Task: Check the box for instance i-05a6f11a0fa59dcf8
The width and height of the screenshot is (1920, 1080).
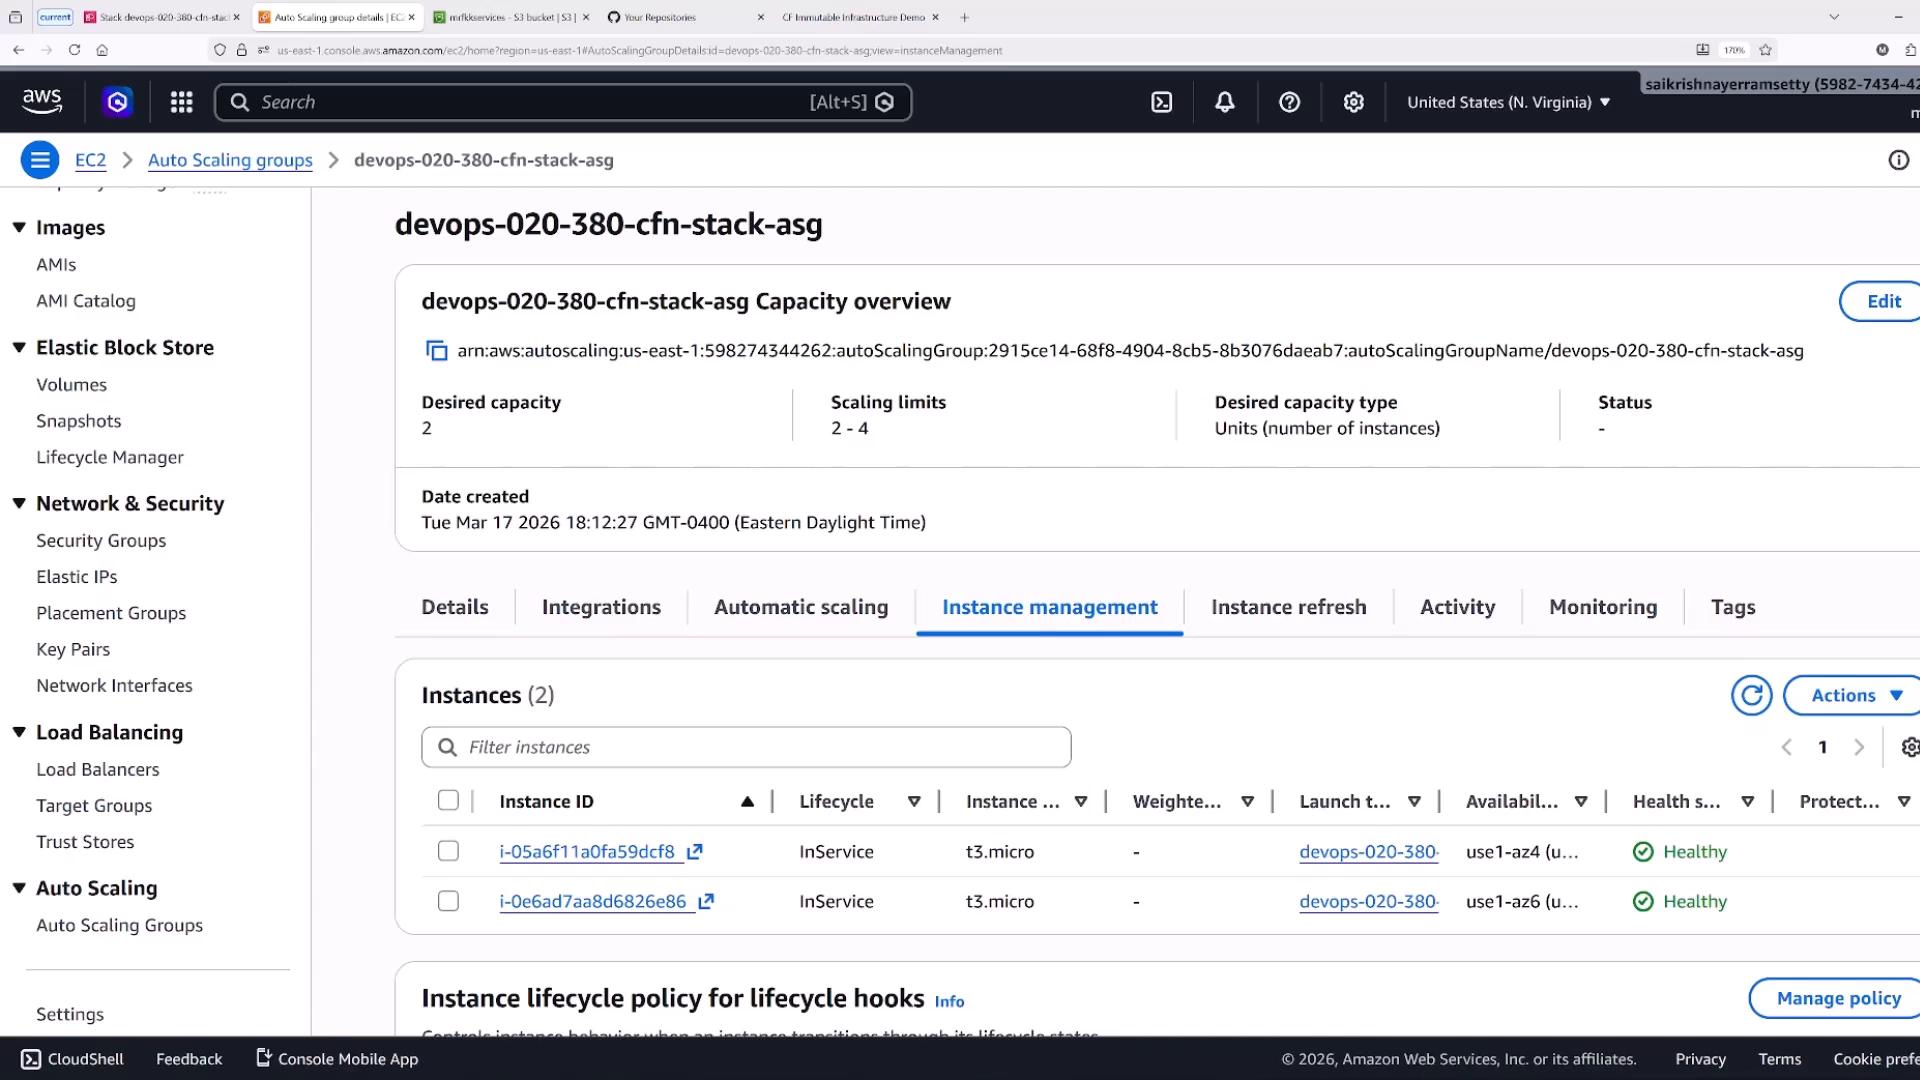Action: click(x=448, y=851)
